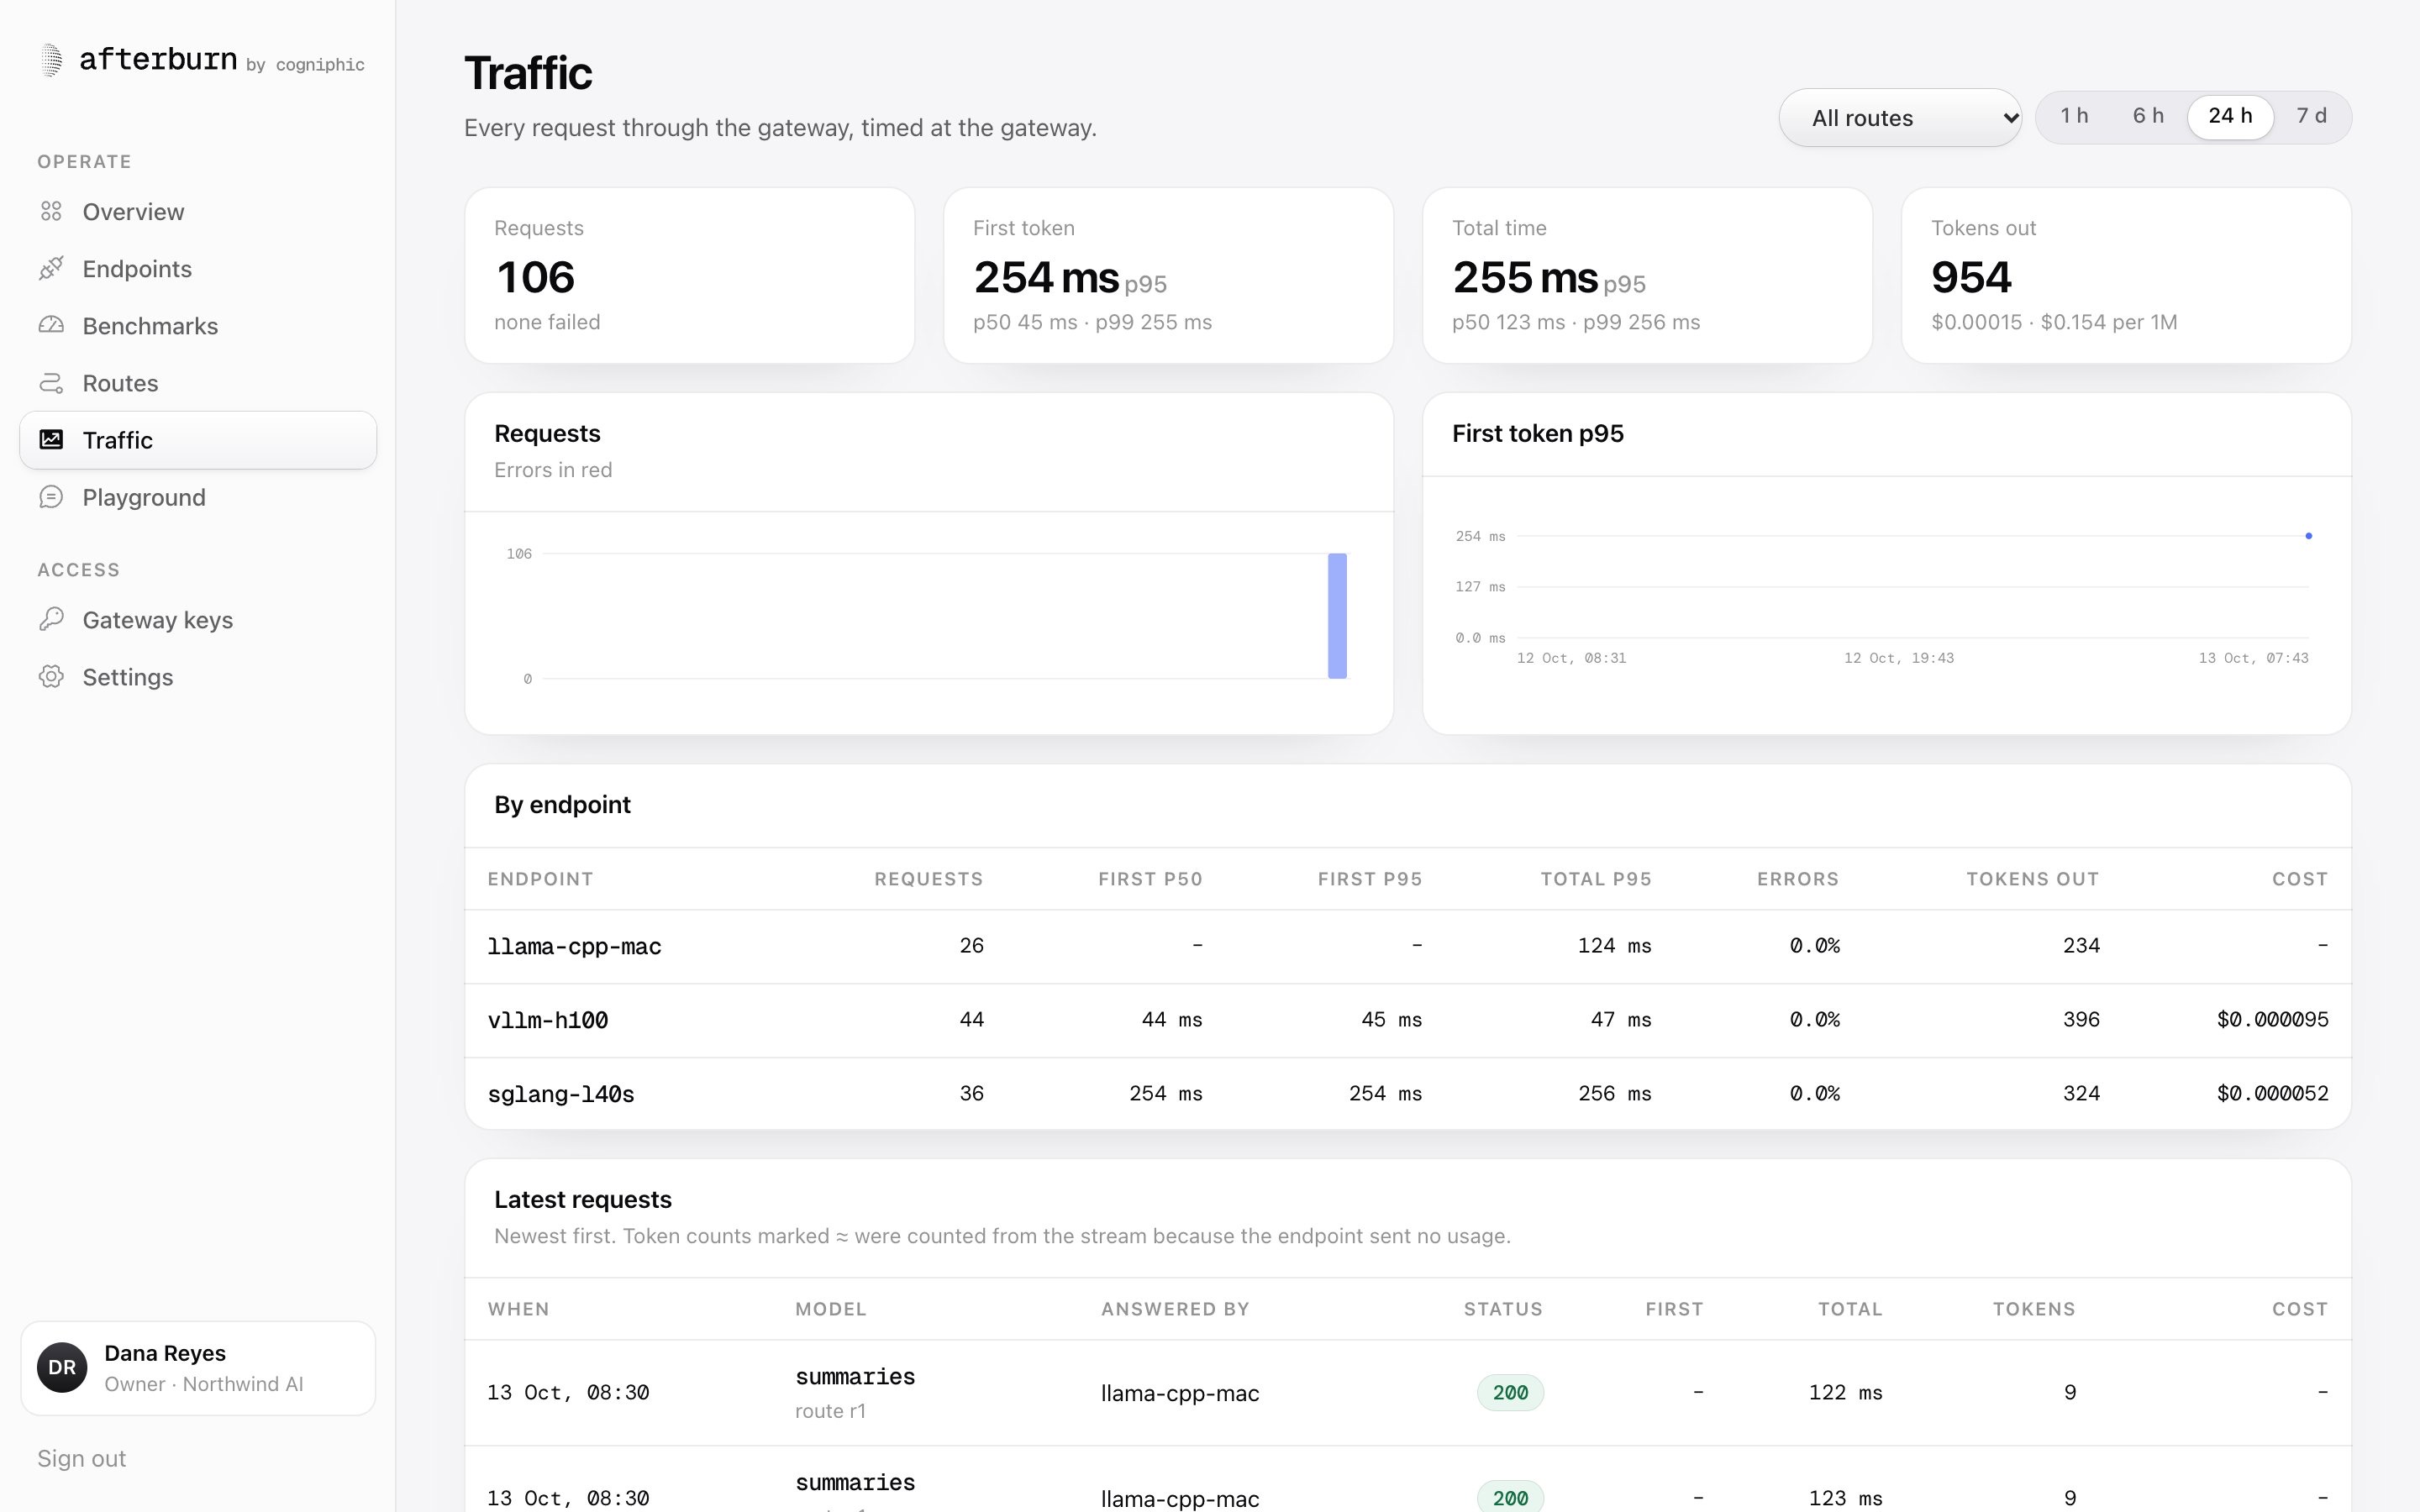Open the All routes dropdown
This screenshot has width=2420, height=1512.
tap(1900, 118)
